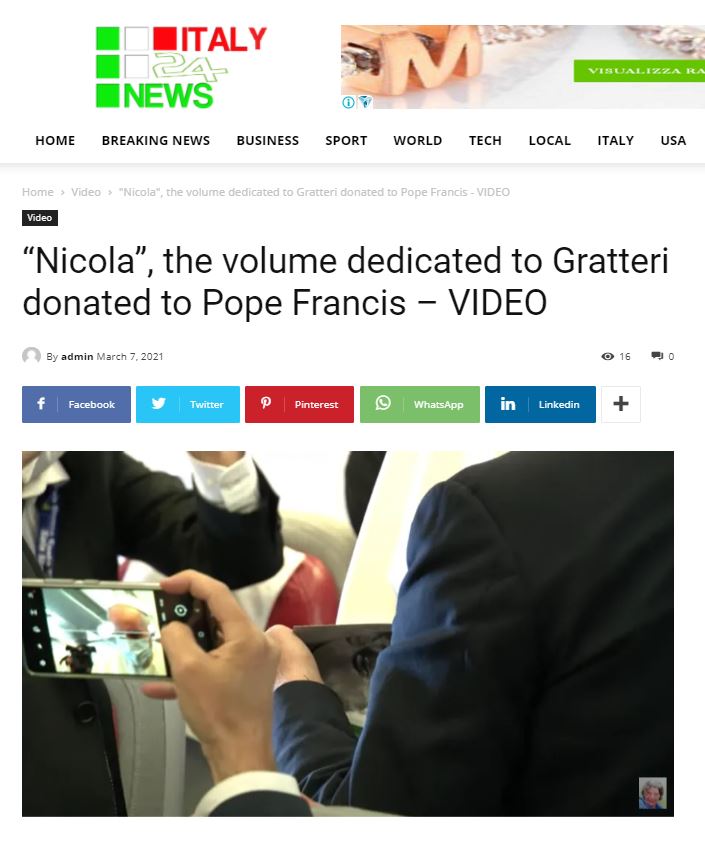Click the article video thumbnail image

point(348,634)
